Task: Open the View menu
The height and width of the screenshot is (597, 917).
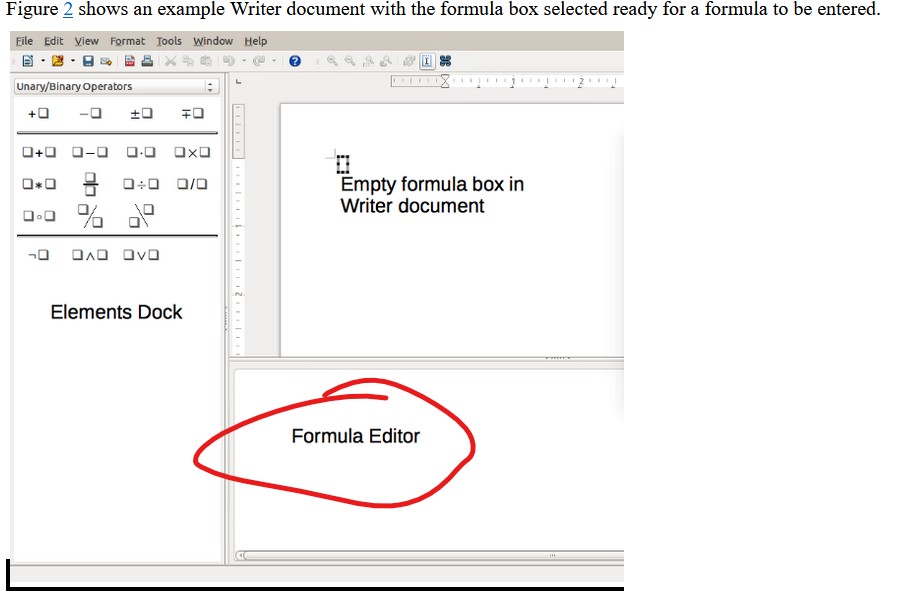Action: point(87,41)
